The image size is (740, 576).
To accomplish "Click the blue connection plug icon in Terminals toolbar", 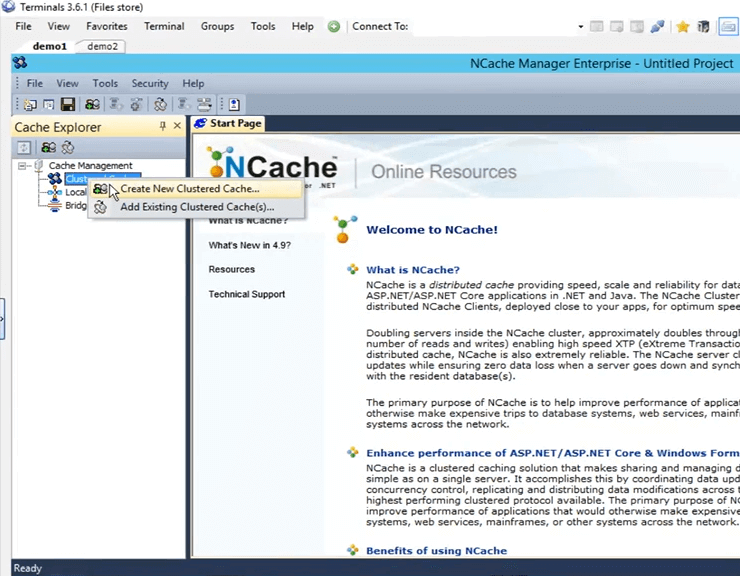I will coord(657,26).
